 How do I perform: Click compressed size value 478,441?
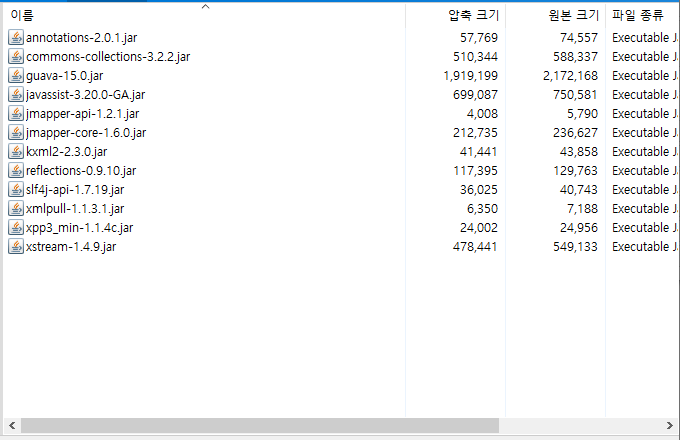[475, 247]
